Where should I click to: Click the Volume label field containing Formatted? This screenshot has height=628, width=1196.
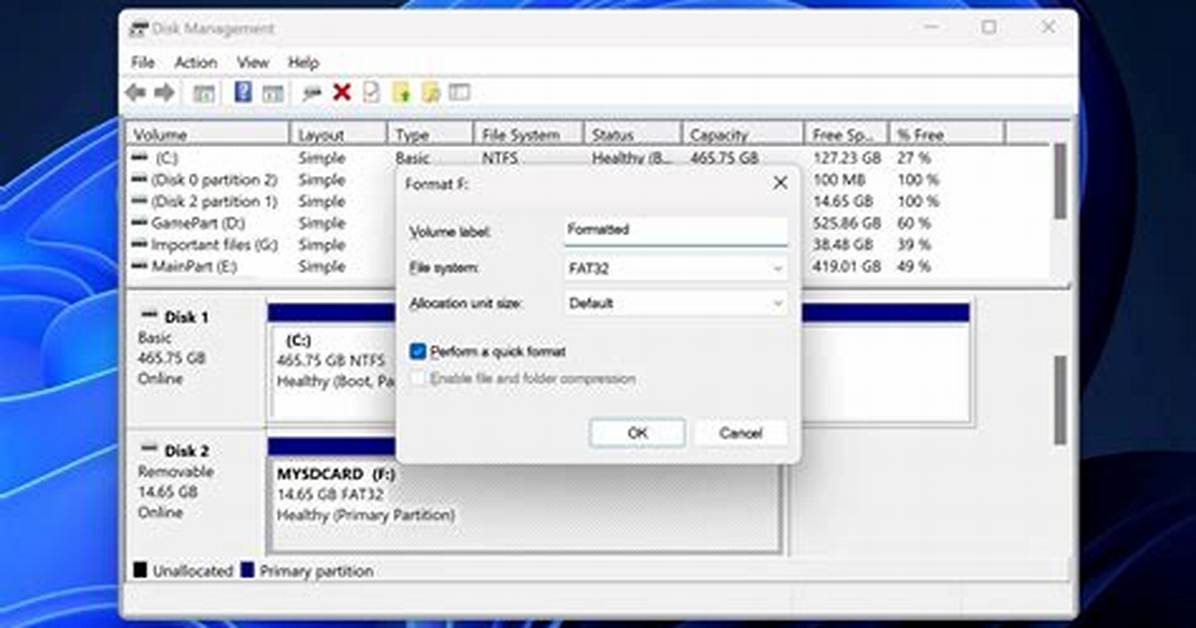click(x=676, y=230)
